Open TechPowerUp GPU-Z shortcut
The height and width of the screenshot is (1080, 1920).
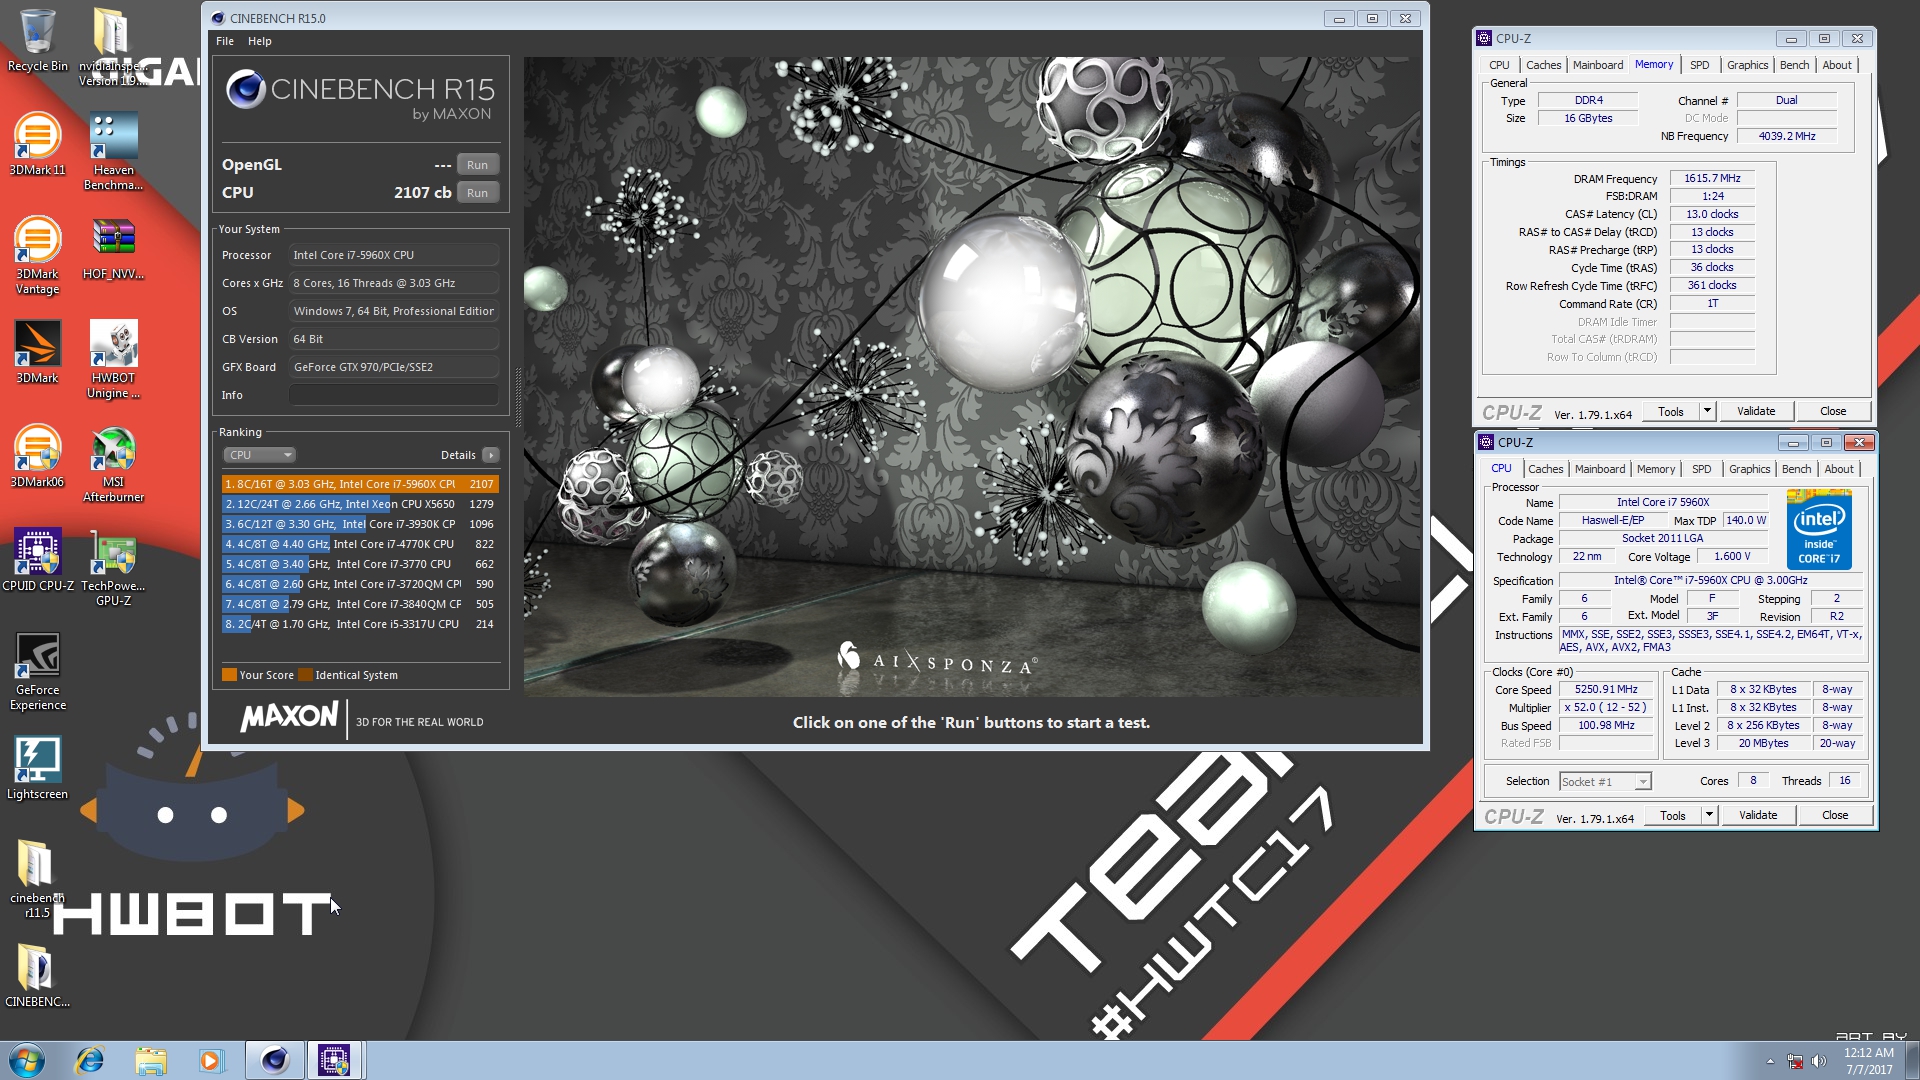point(113,567)
